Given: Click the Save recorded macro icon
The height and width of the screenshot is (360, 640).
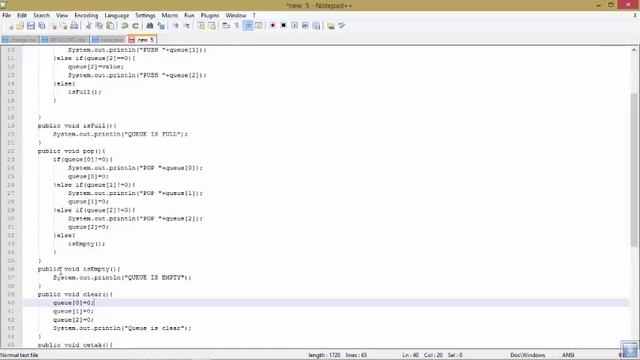Looking at the screenshot, I should [x=316, y=26].
